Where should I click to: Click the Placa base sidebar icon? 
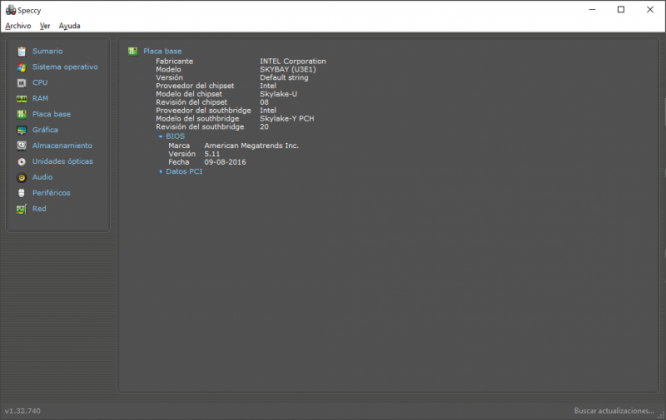coord(22,114)
